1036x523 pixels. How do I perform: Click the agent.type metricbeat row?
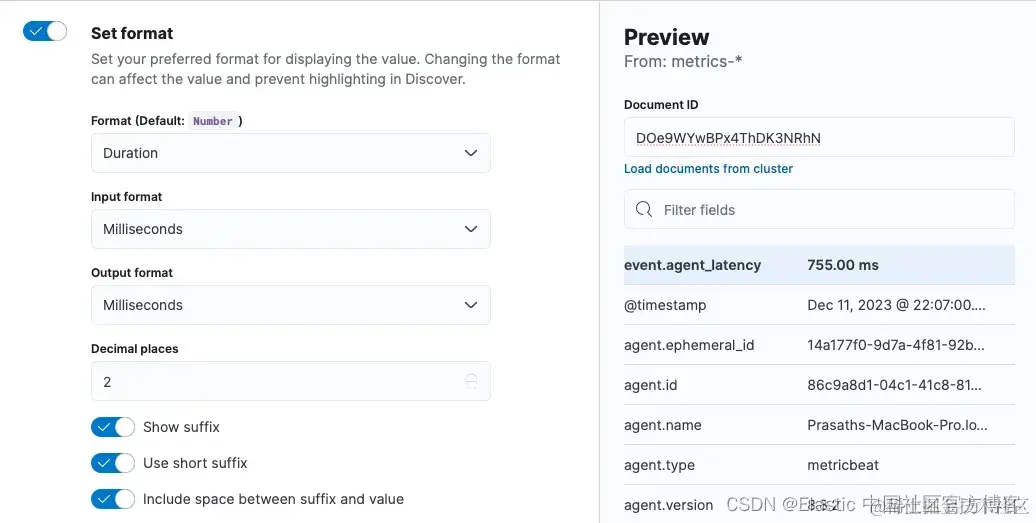coord(818,465)
